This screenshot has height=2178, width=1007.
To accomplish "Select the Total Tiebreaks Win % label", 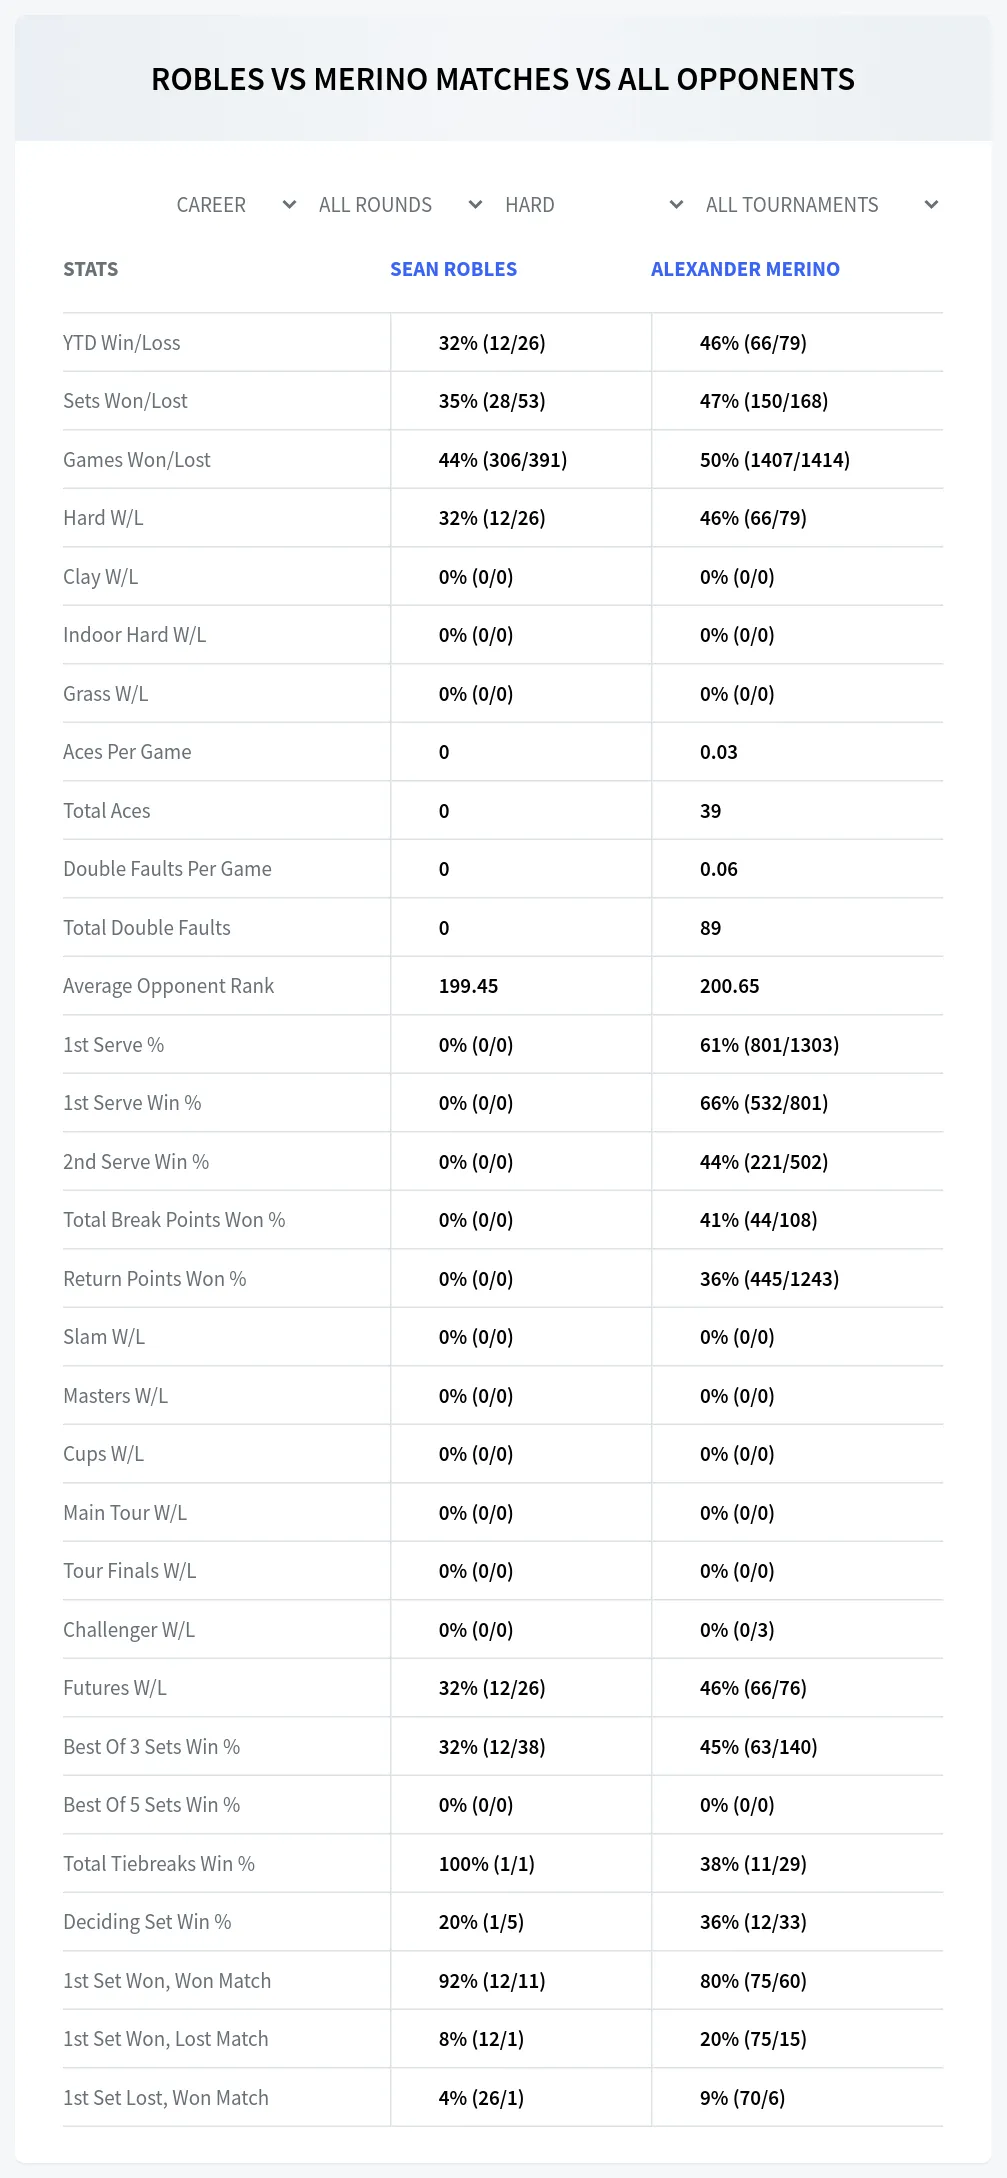I will 159,1864.
